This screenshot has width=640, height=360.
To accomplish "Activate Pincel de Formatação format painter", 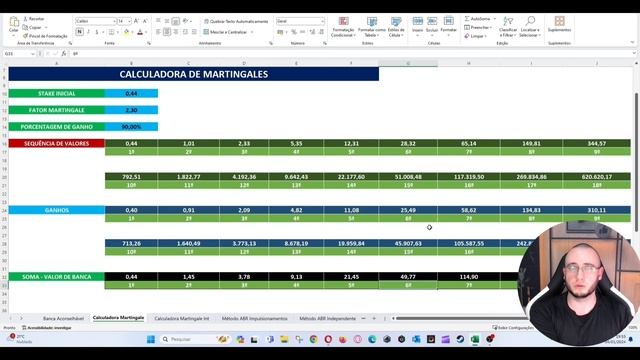I will coord(45,36).
